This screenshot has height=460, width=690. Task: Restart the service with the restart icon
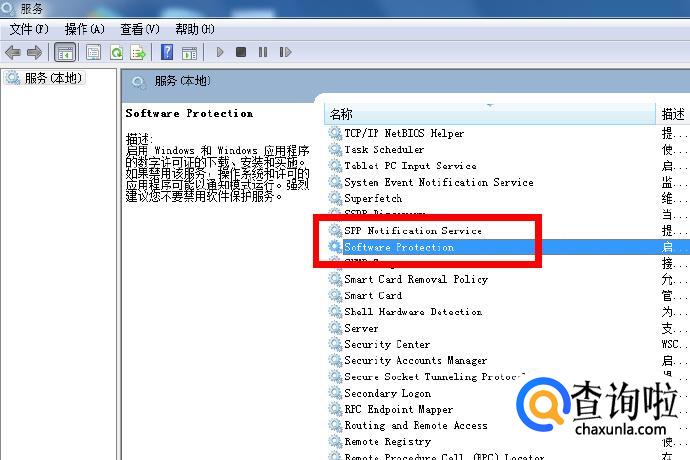[285, 52]
